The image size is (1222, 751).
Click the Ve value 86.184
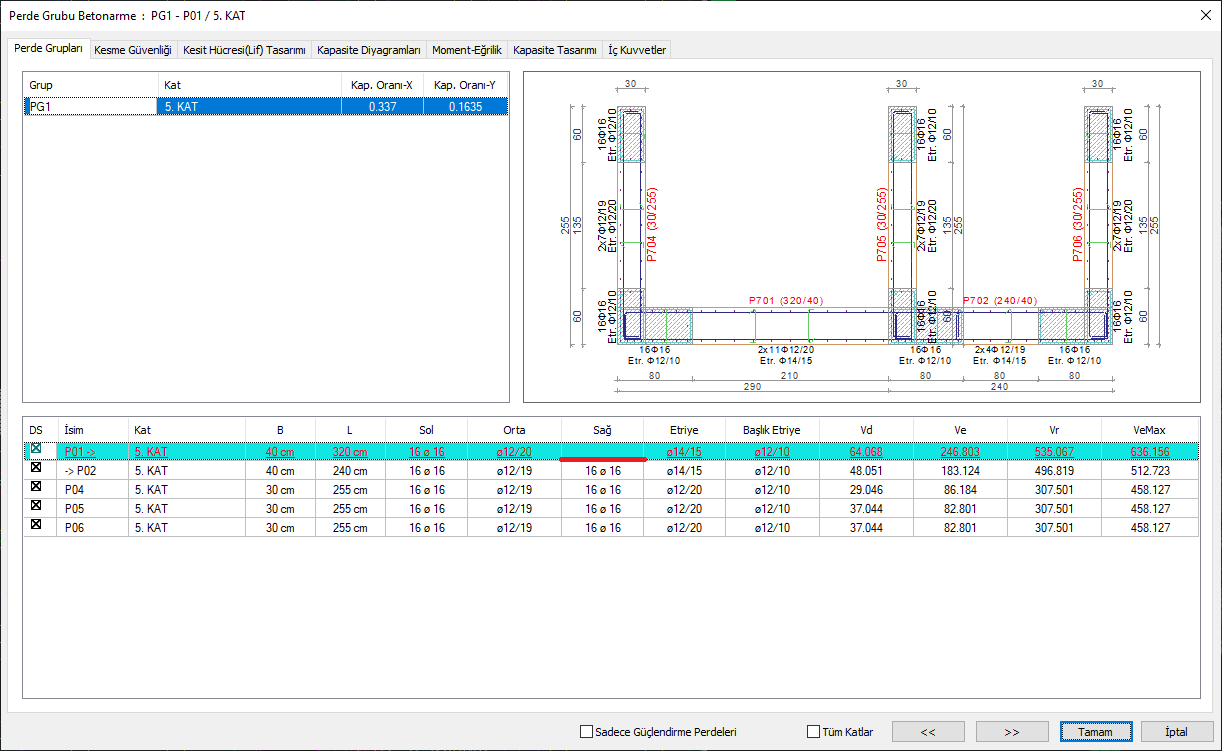(x=960, y=490)
